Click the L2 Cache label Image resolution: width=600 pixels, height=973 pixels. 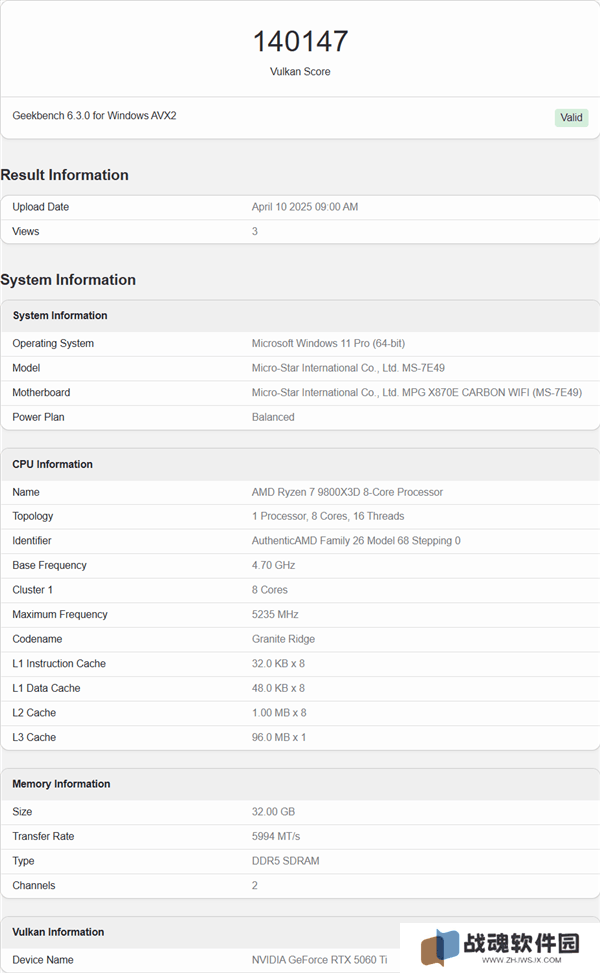pyautogui.click(x=34, y=713)
